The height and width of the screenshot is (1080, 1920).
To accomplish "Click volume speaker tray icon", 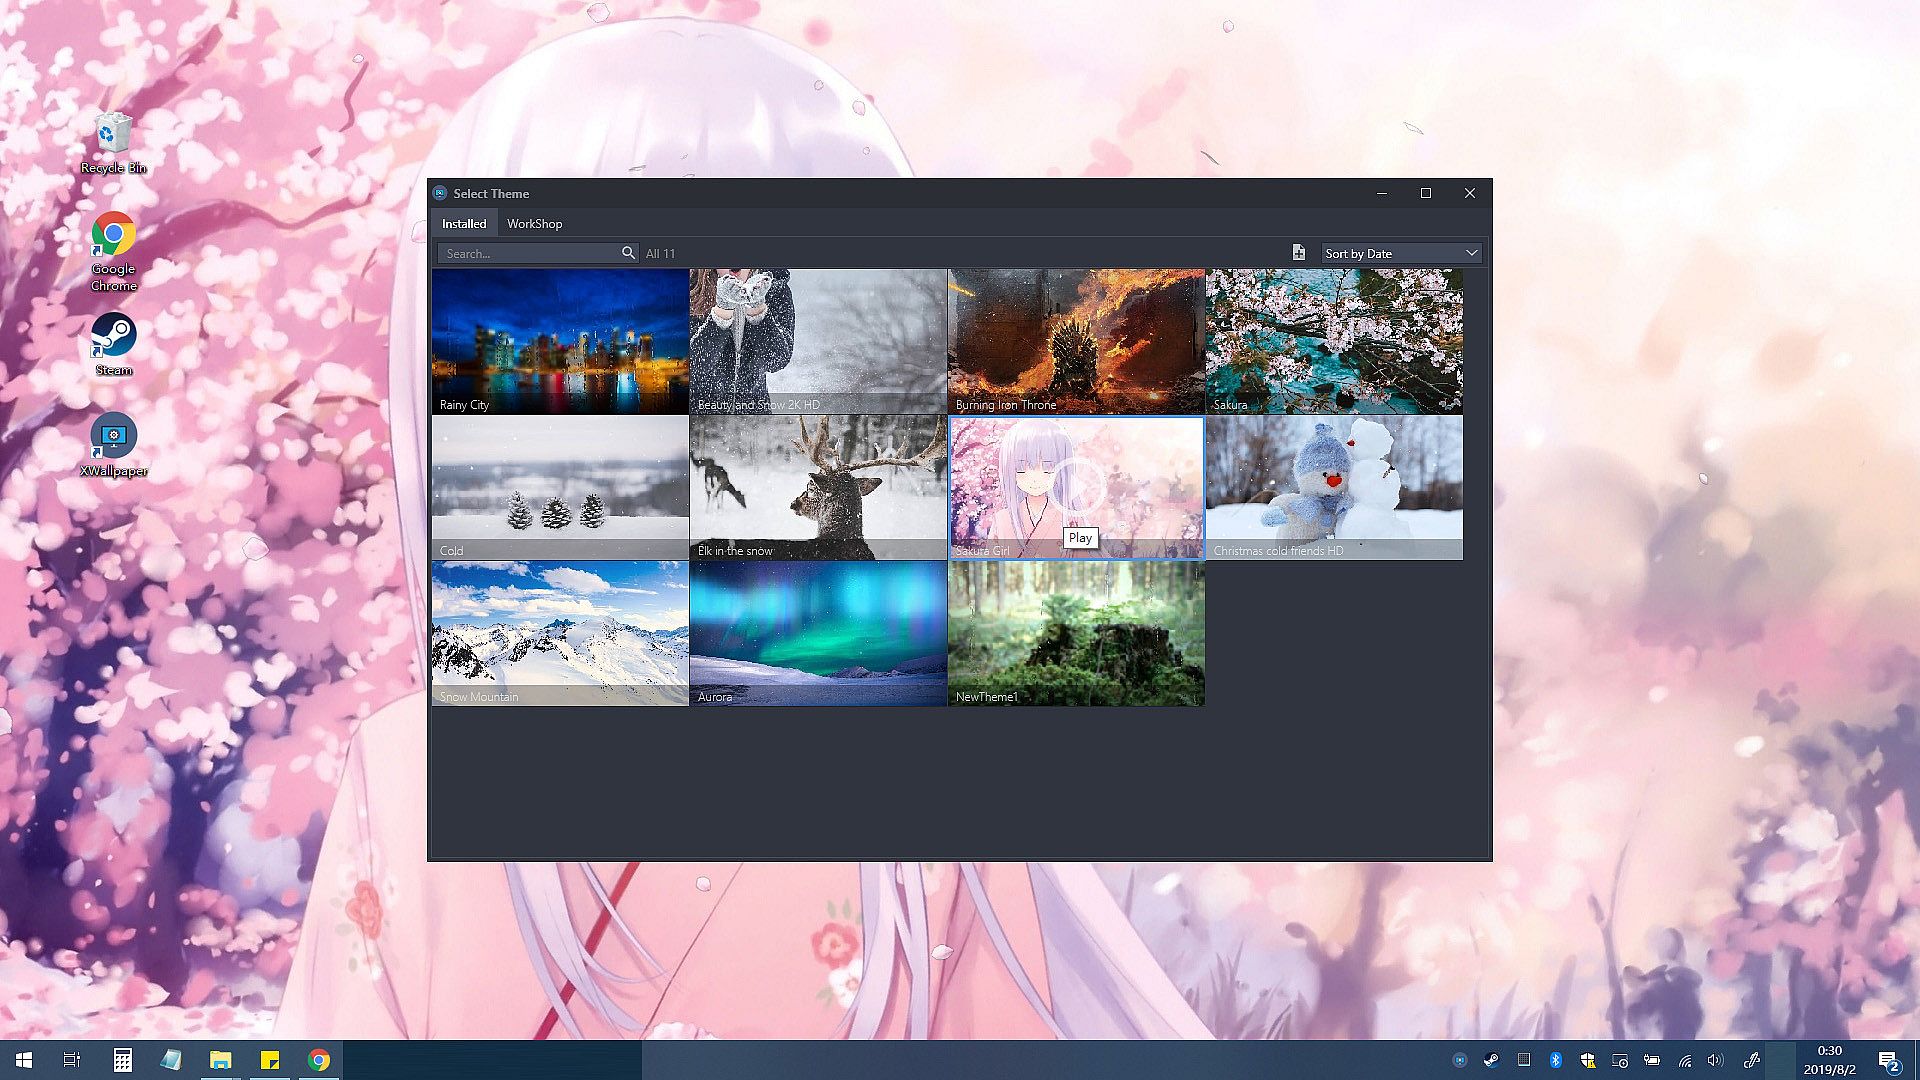I will 1716,1060.
